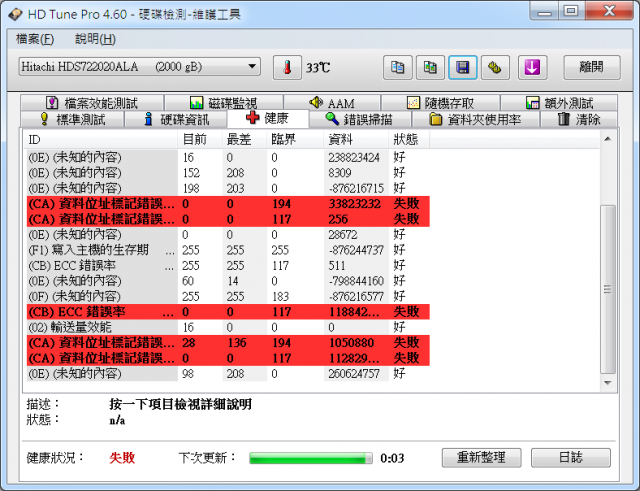Switch to the 標準測試 tab
This screenshot has width=640, height=491.
coord(72,120)
